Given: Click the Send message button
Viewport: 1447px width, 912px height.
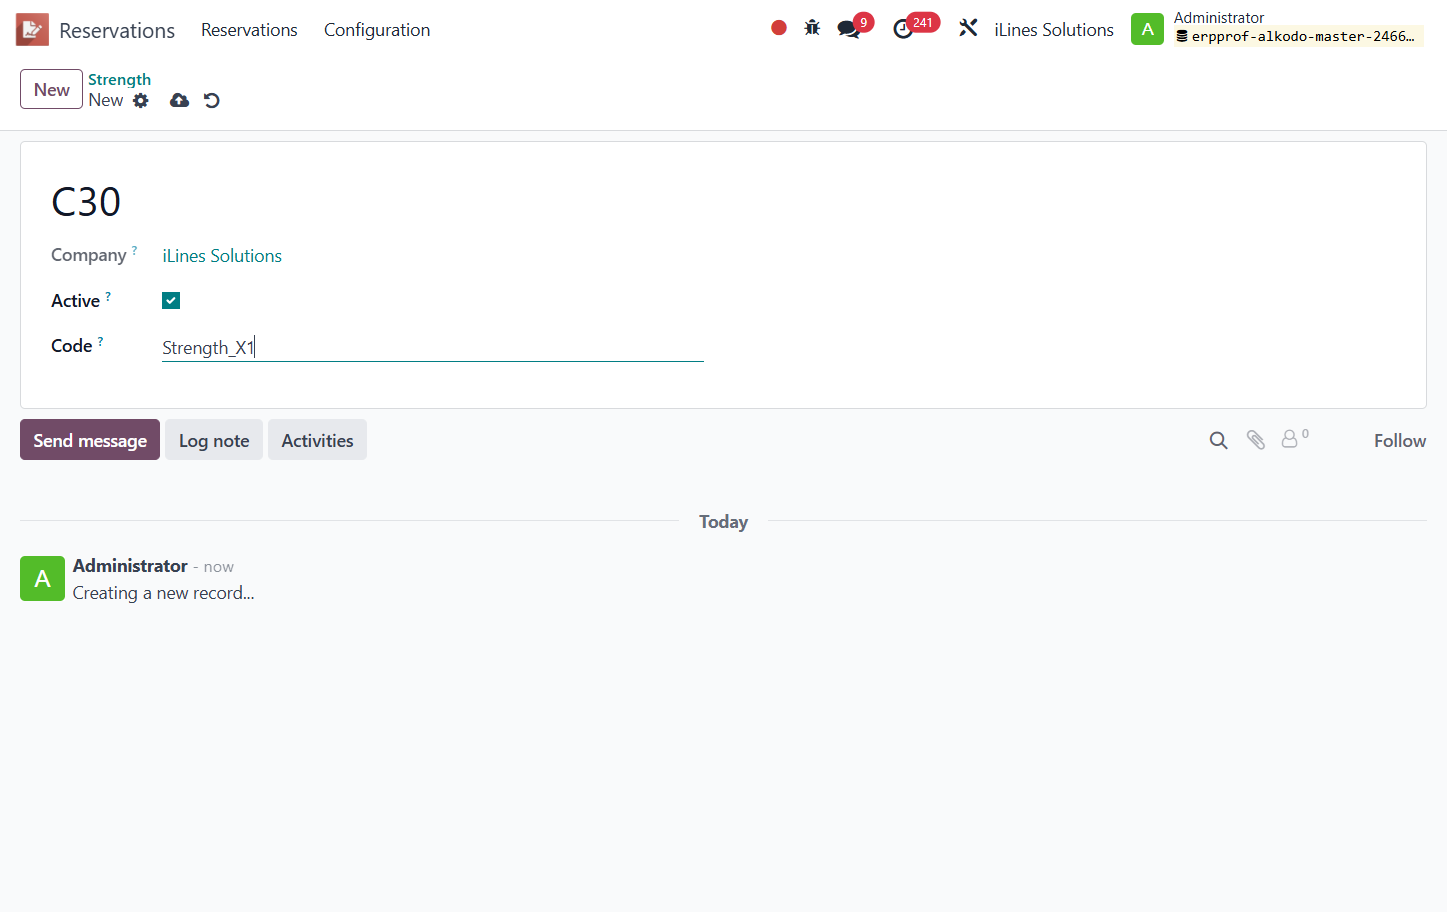Looking at the screenshot, I should coord(90,440).
